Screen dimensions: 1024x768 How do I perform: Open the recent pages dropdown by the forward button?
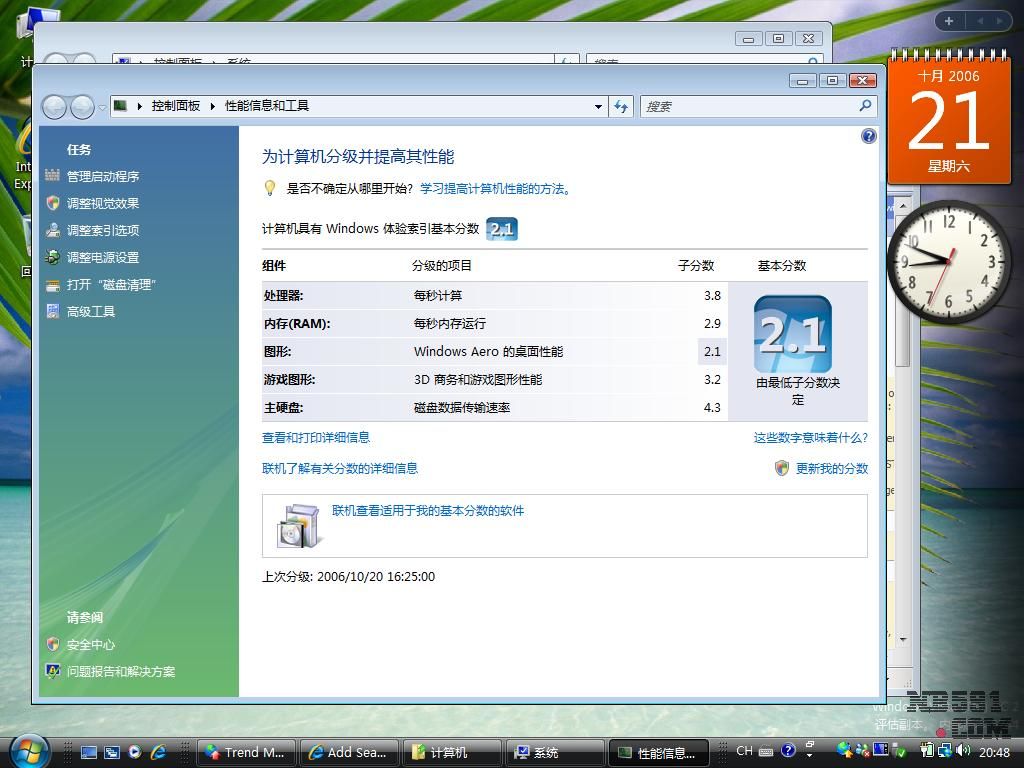pyautogui.click(x=102, y=107)
